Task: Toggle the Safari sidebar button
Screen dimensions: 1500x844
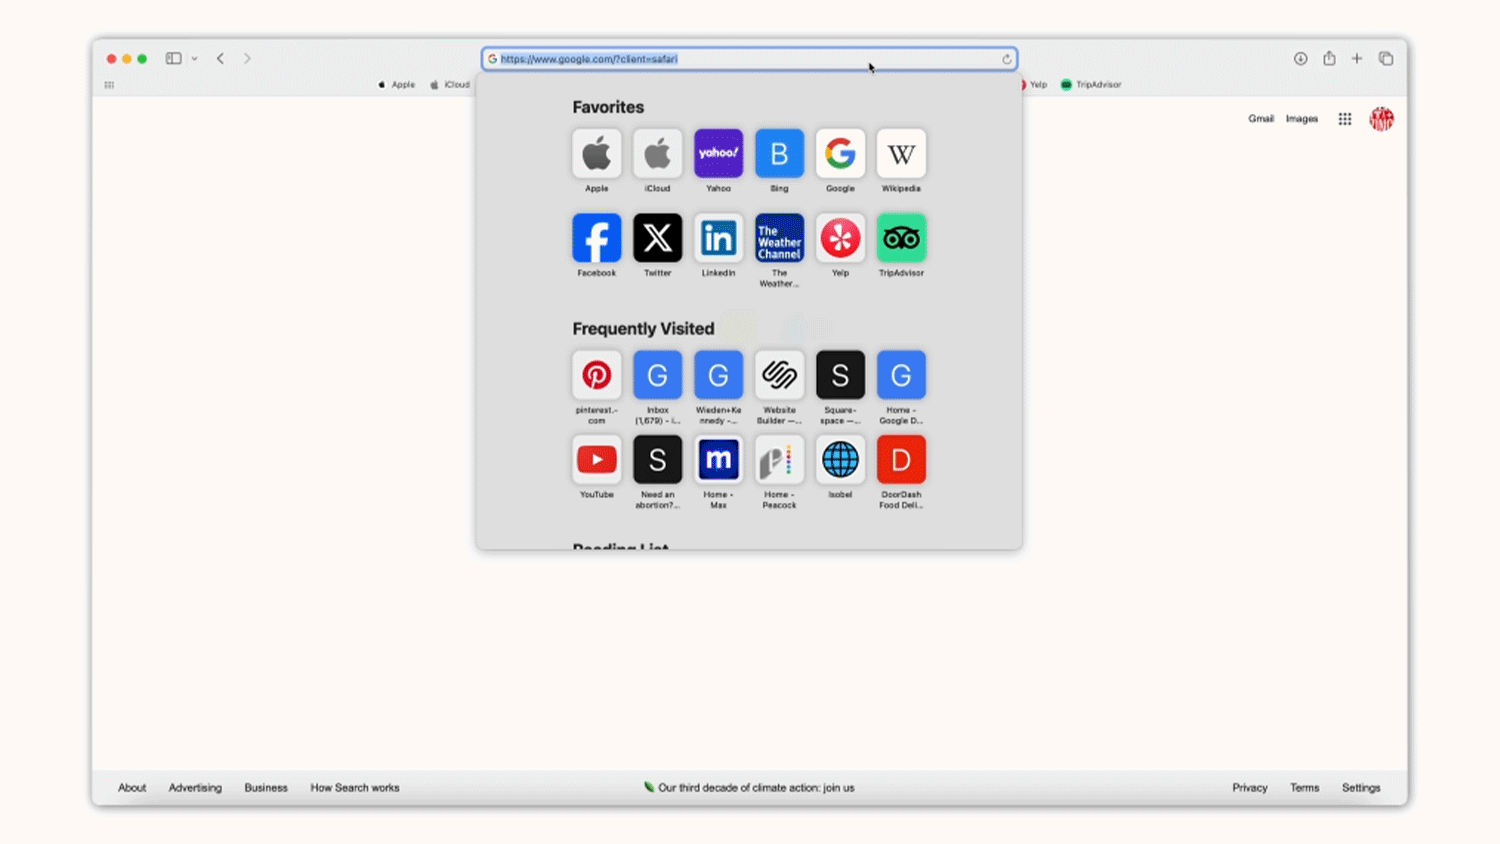Action: 173,59
